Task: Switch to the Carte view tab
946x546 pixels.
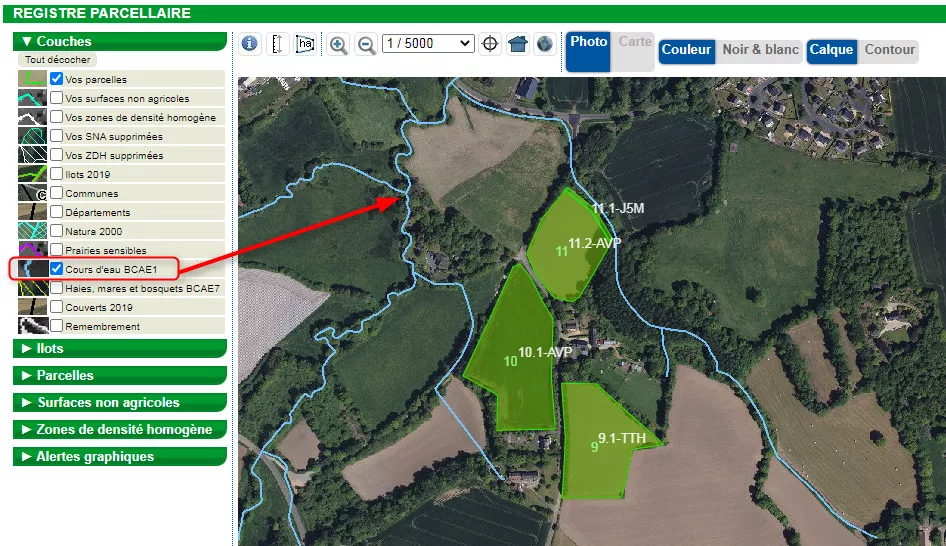Action: click(x=635, y=42)
